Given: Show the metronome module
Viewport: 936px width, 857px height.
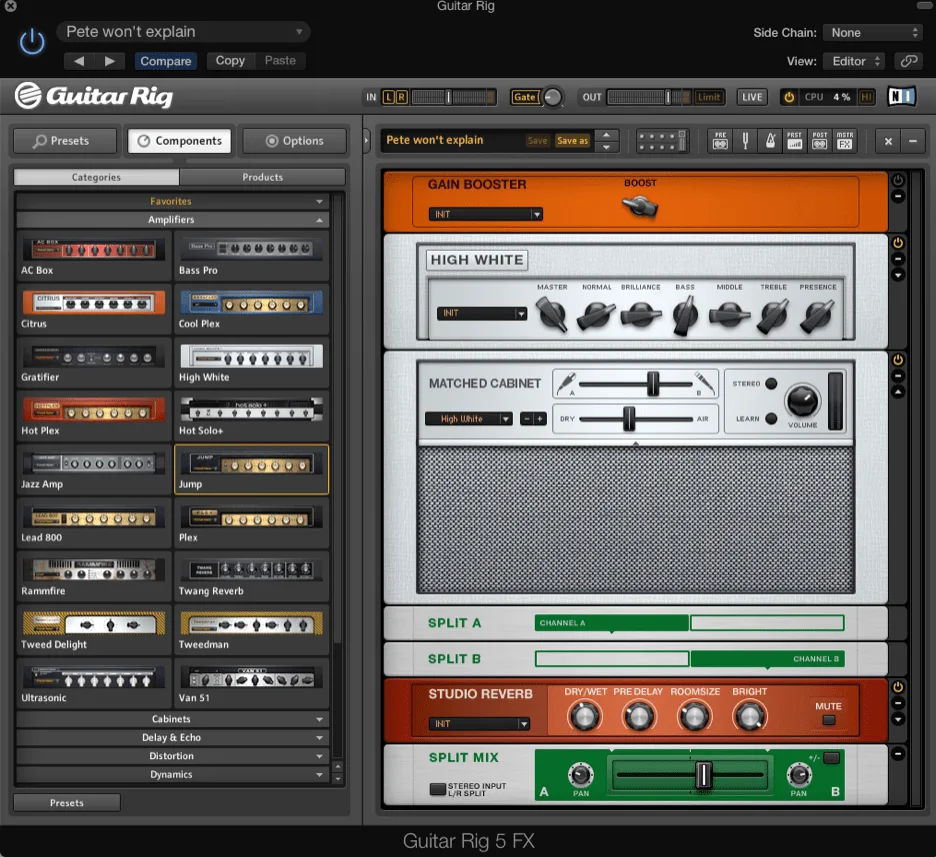Looking at the screenshot, I should tap(770, 141).
